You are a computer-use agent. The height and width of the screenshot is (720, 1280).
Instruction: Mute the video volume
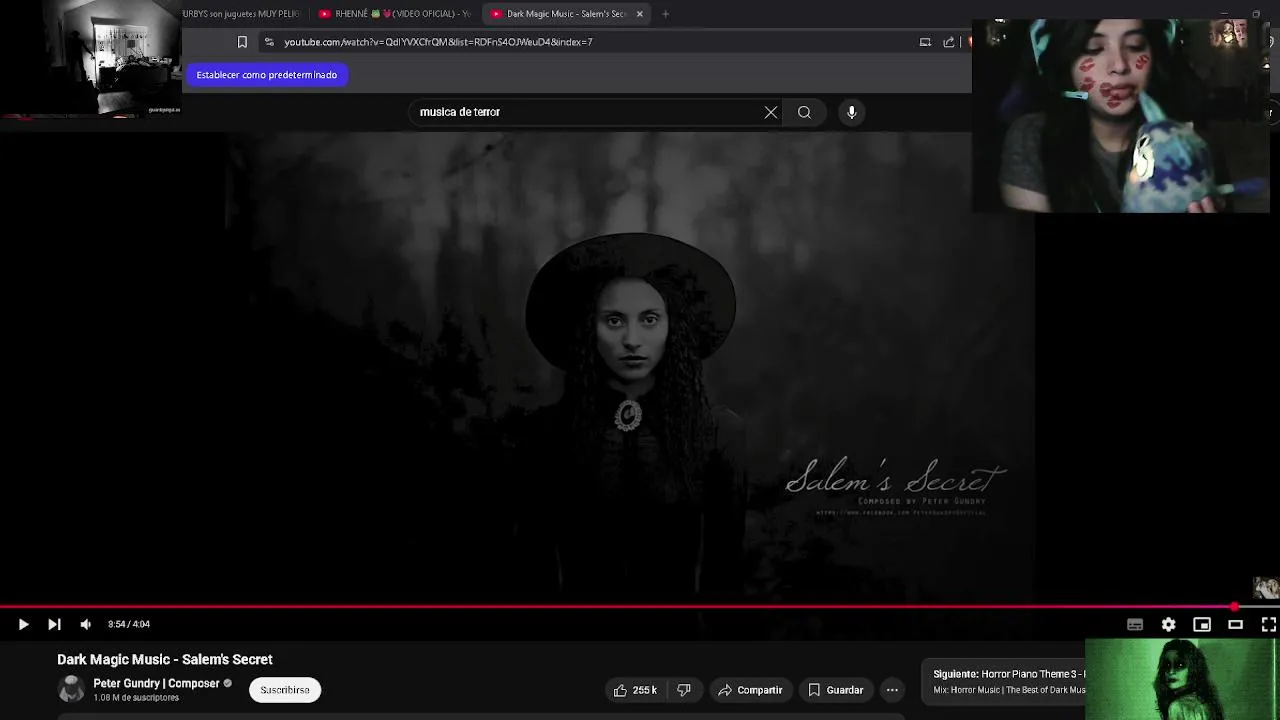coord(86,624)
